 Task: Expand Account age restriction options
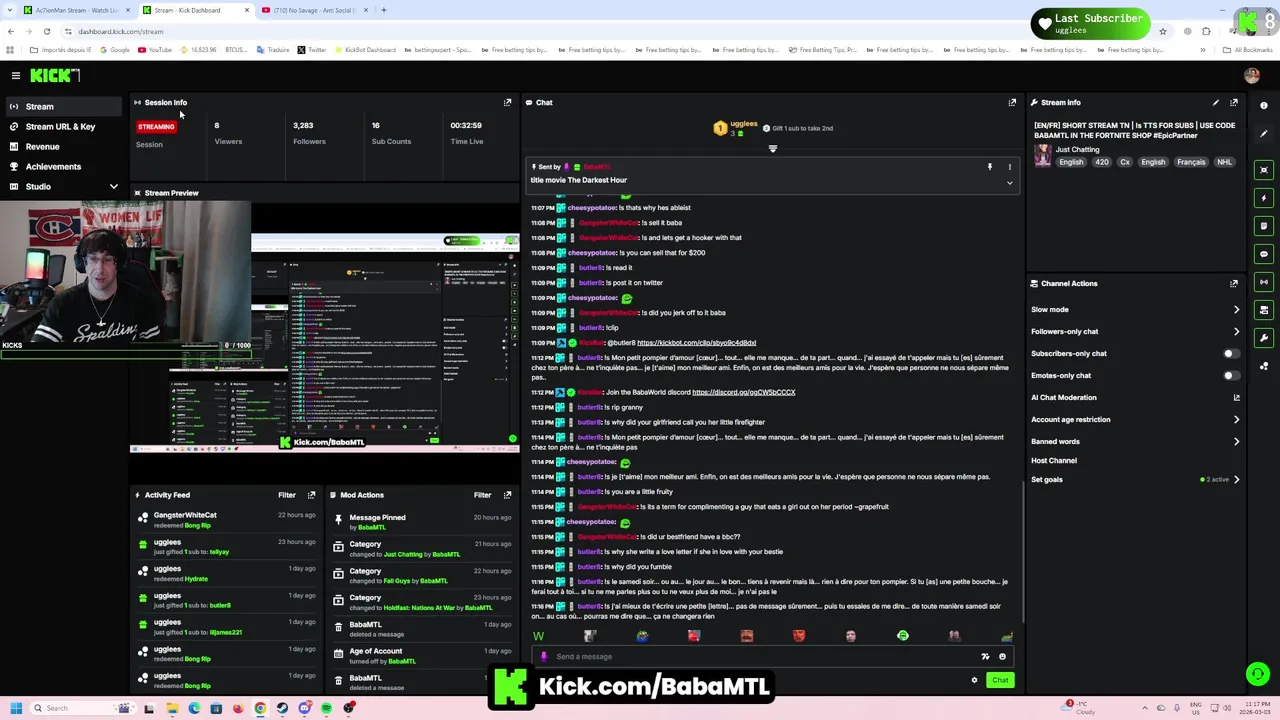click(x=1236, y=420)
